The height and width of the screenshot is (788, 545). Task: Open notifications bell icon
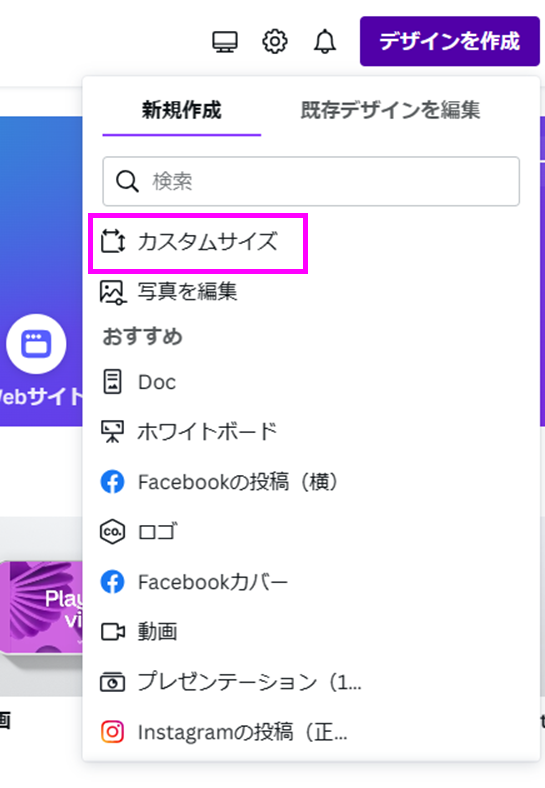[x=325, y=42]
